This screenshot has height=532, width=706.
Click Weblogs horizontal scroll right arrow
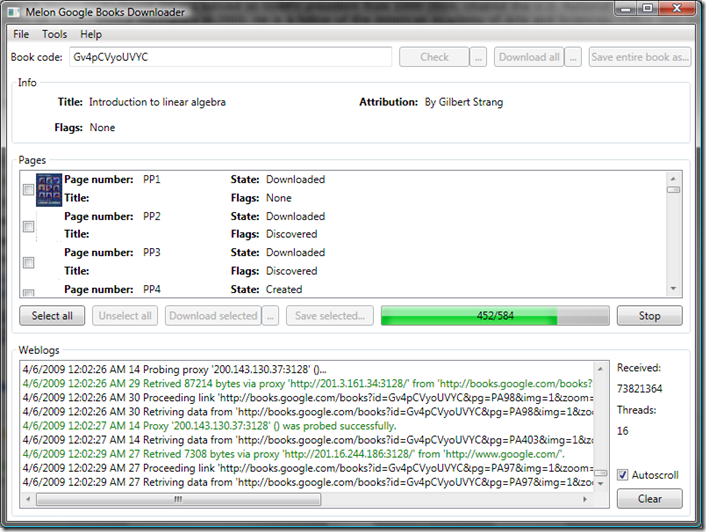coord(585,499)
